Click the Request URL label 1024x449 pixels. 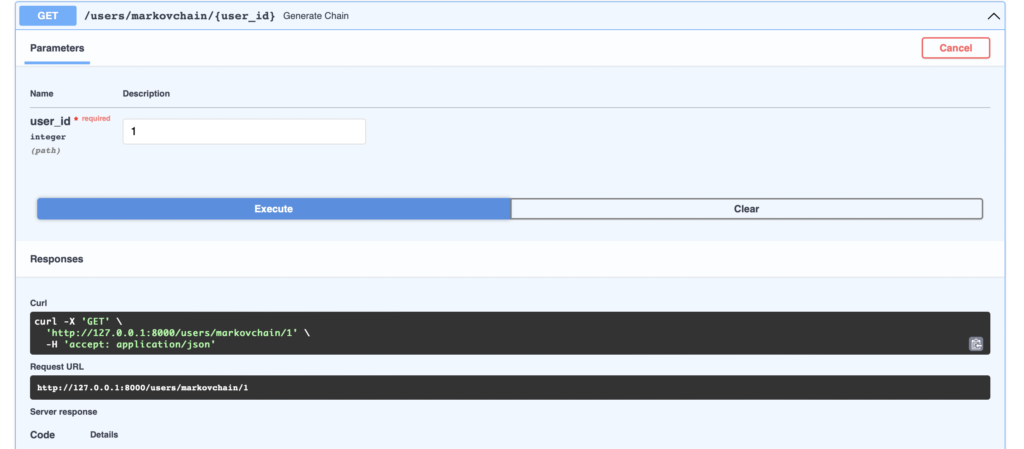tap(57, 367)
